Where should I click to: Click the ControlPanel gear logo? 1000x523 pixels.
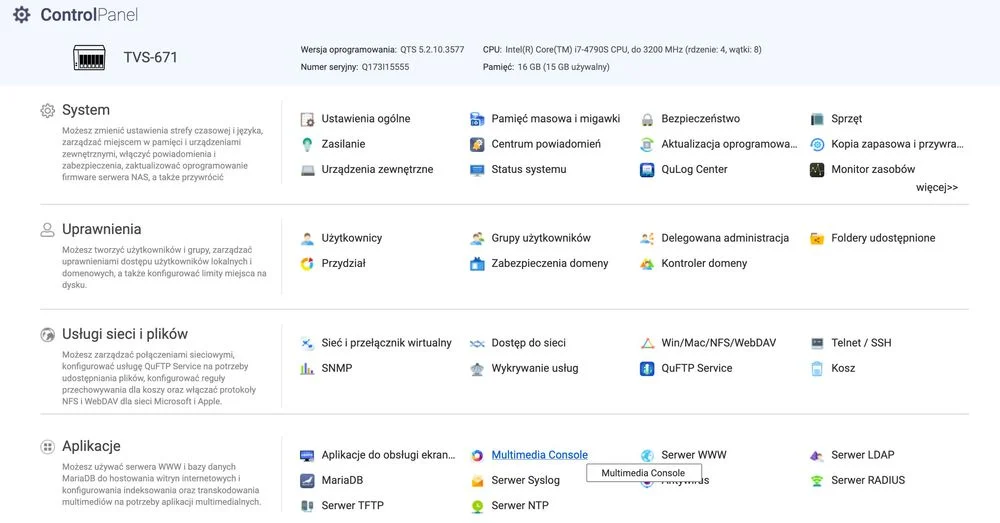coord(22,15)
